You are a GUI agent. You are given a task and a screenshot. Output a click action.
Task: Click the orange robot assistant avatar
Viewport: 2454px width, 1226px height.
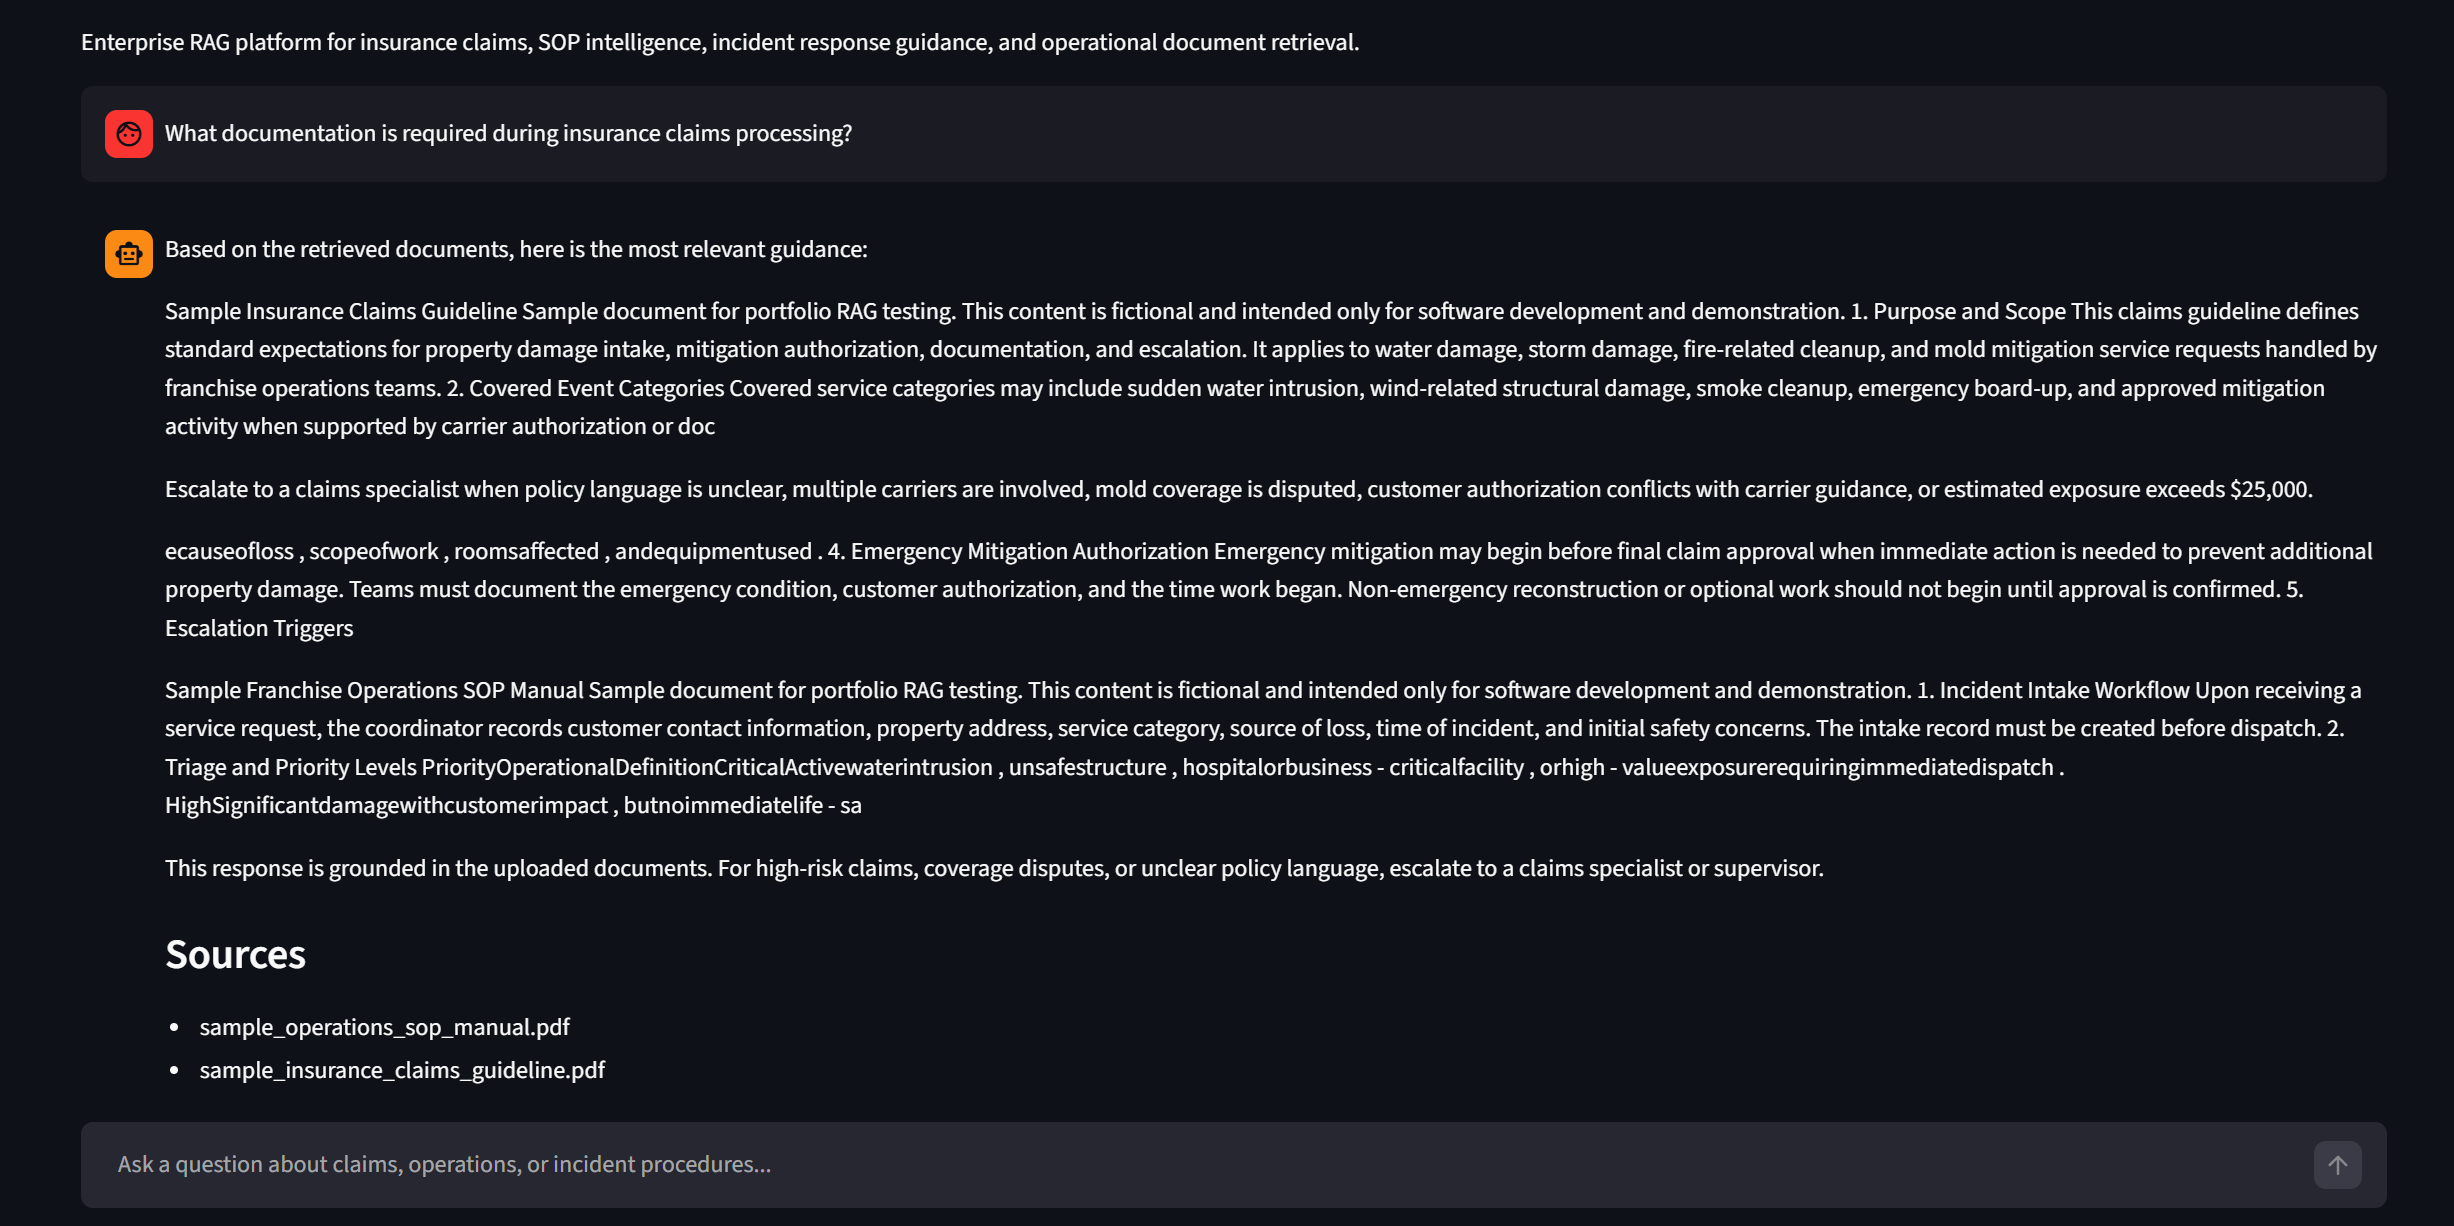pyautogui.click(x=129, y=254)
